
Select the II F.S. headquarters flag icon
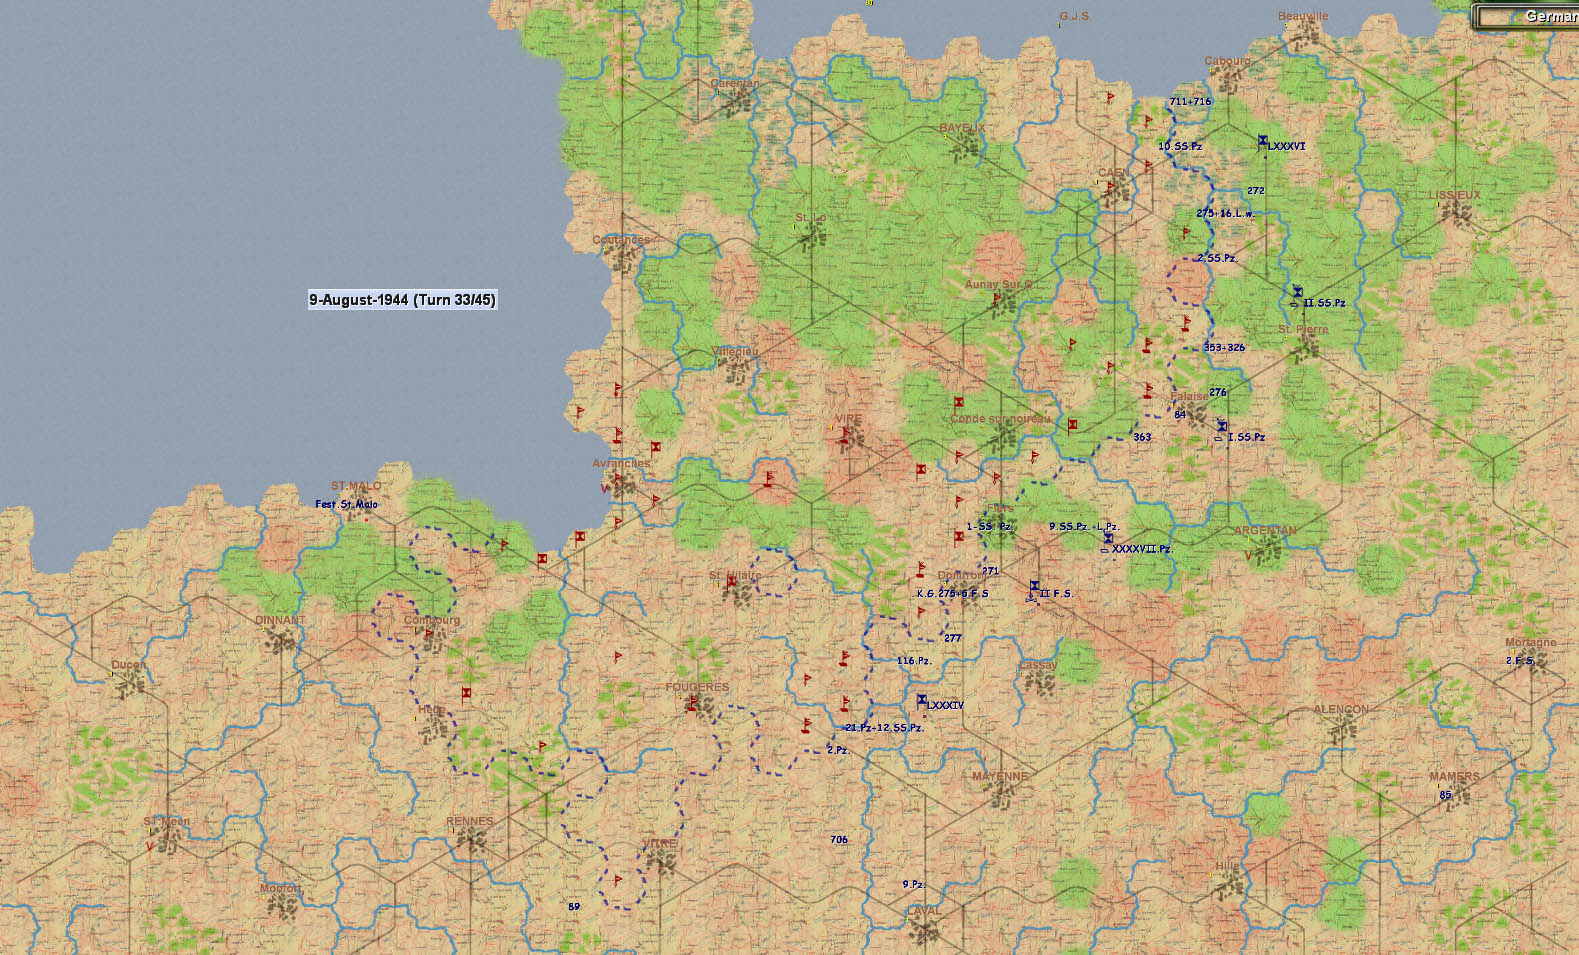point(1034,586)
